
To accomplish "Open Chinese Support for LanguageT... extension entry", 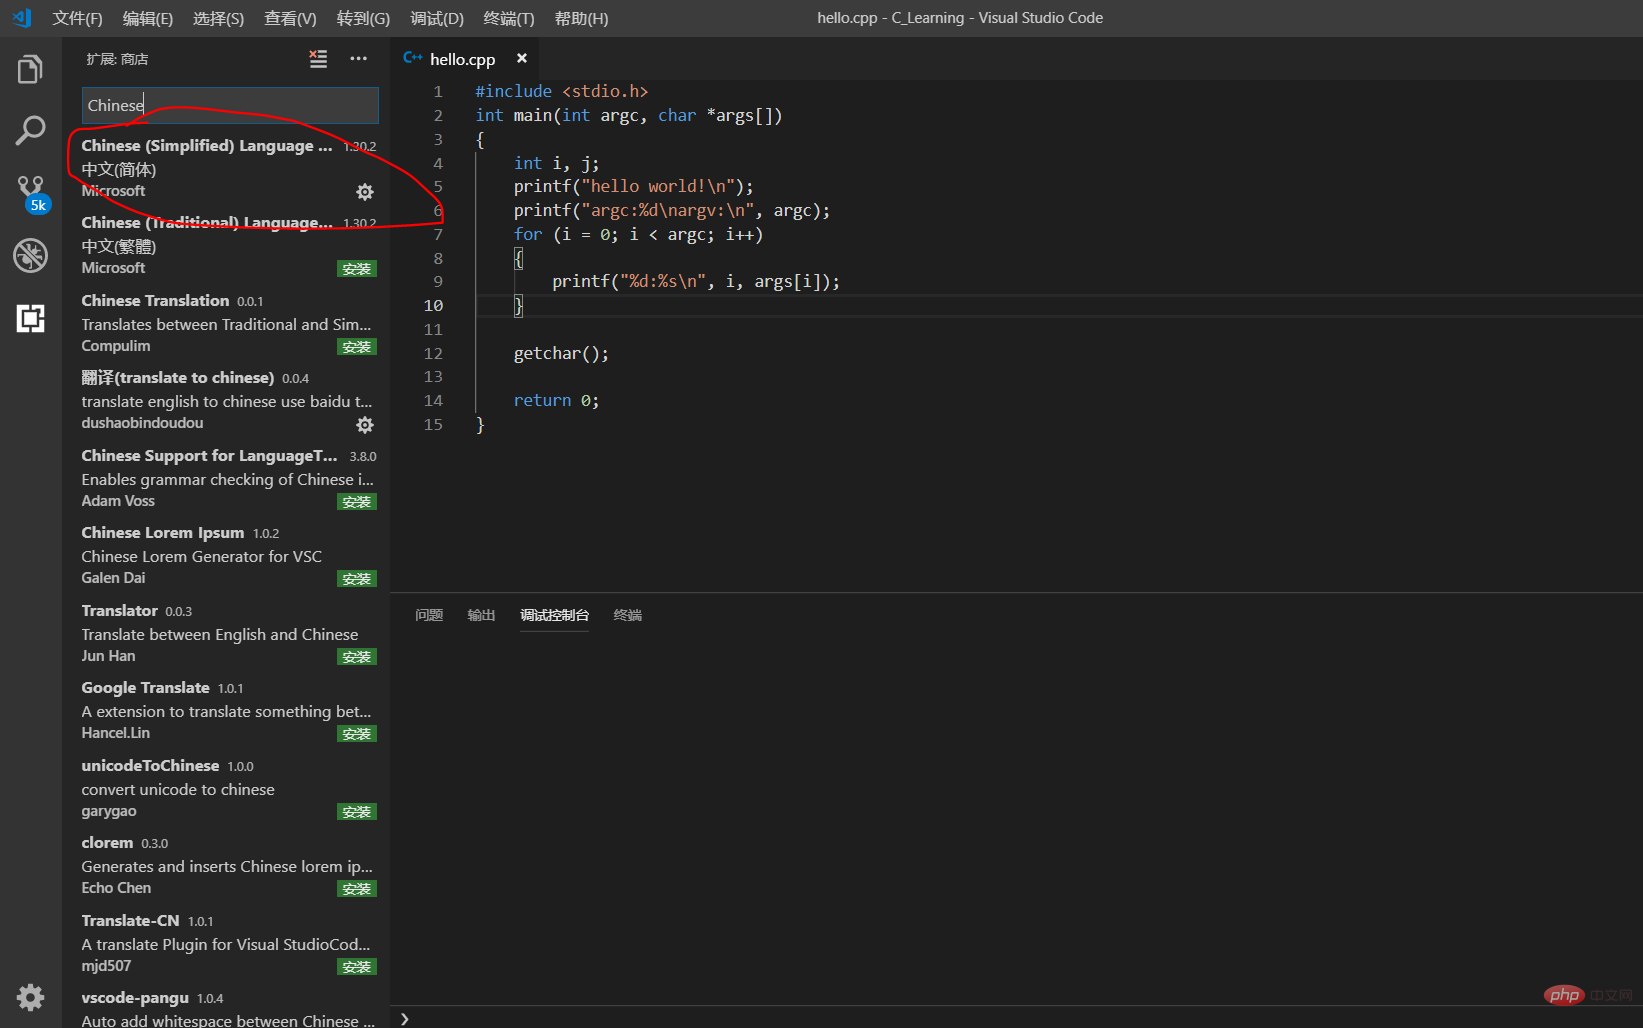I will 226,477.
